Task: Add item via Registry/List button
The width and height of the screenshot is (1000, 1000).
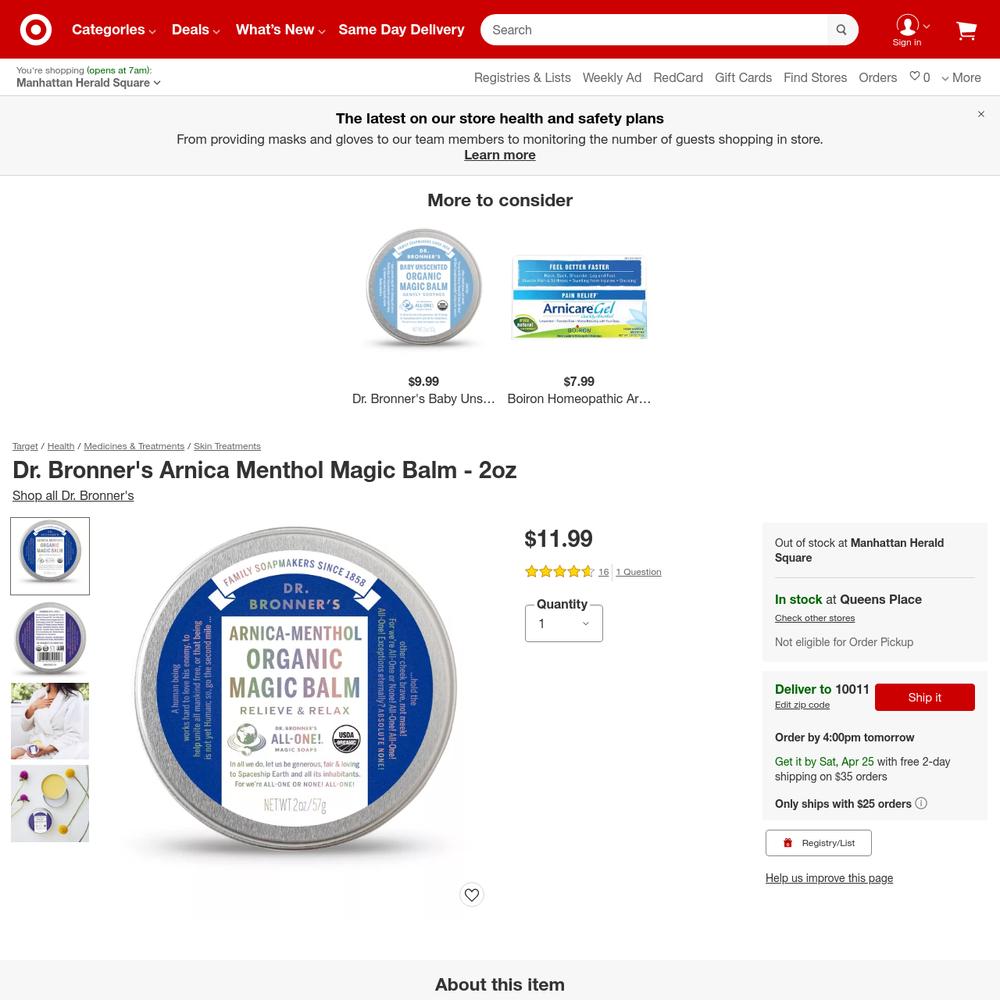Action: 818,842
